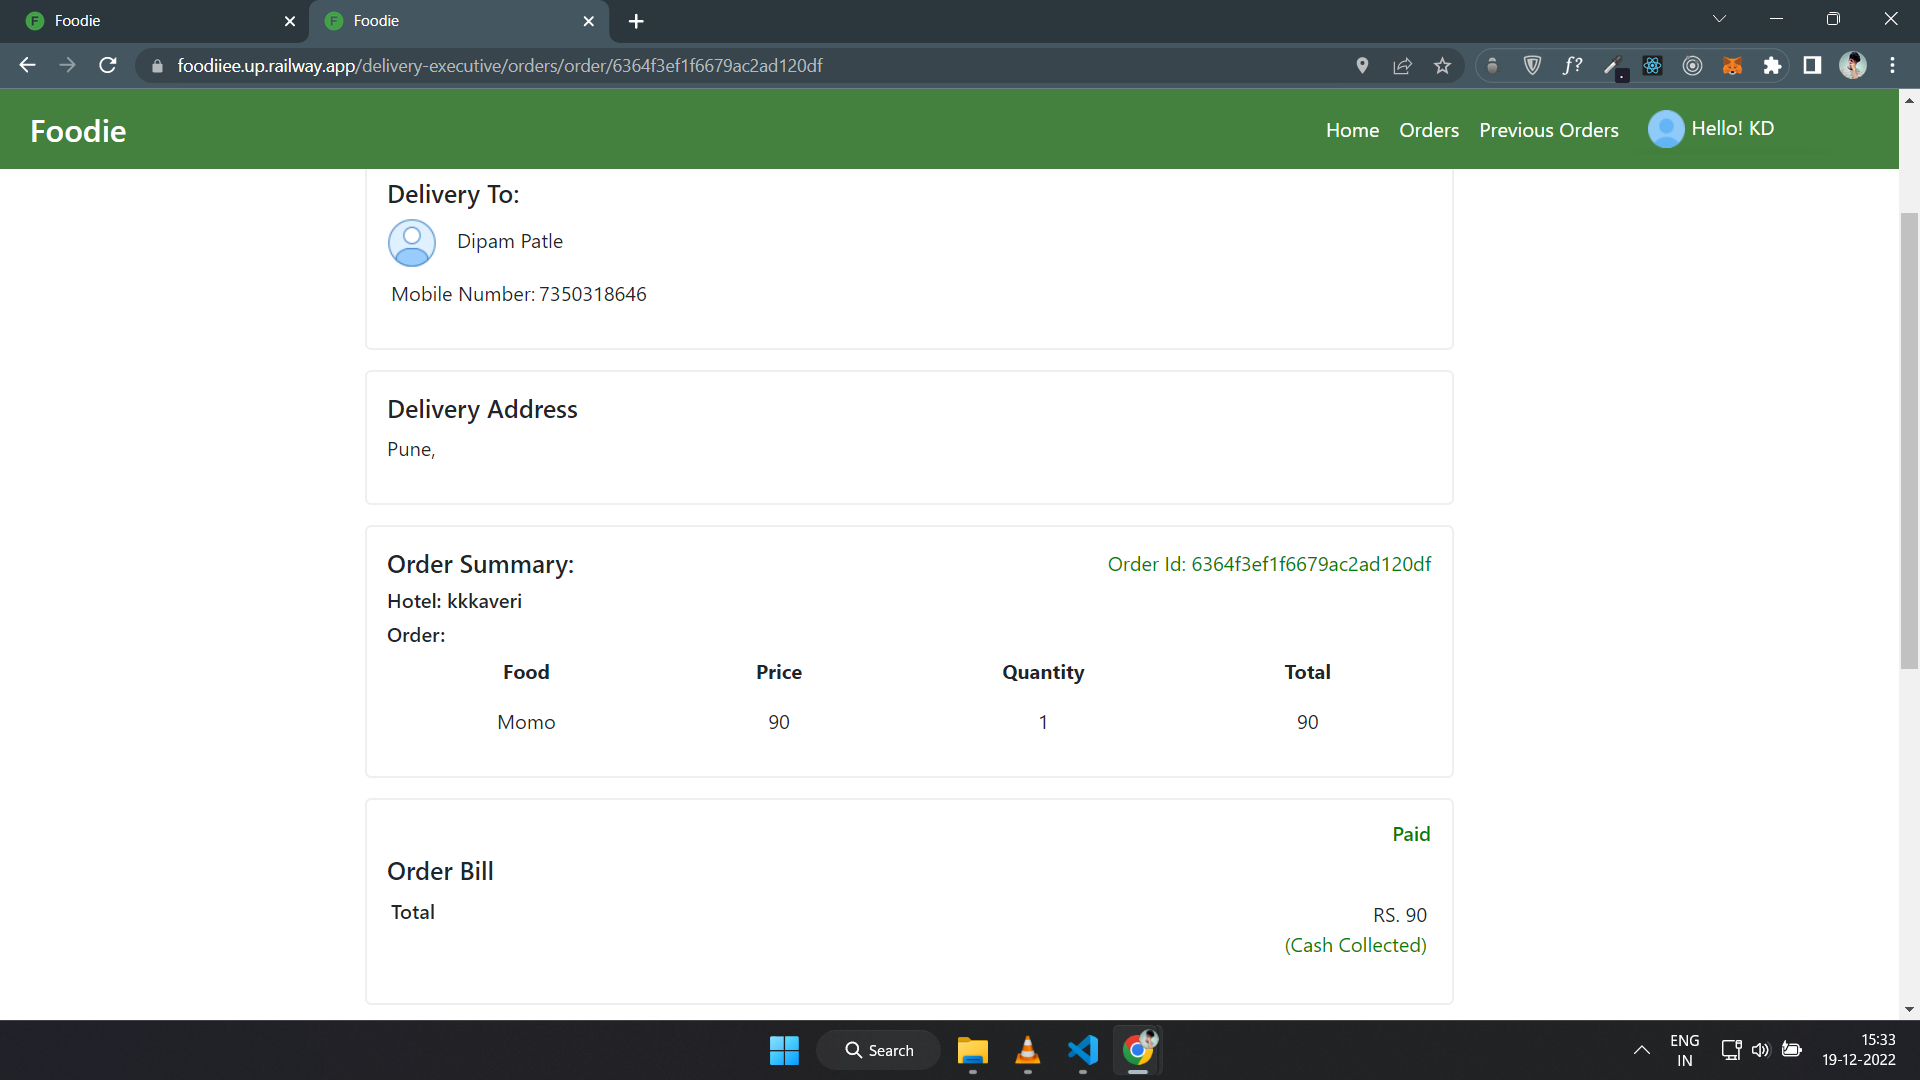Open React Developer Tools extension

click(1652, 65)
